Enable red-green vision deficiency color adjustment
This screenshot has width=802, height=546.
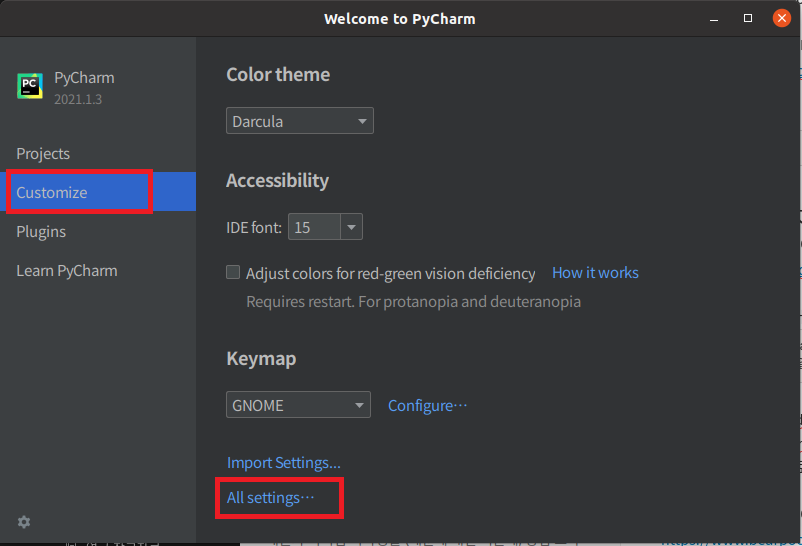233,272
